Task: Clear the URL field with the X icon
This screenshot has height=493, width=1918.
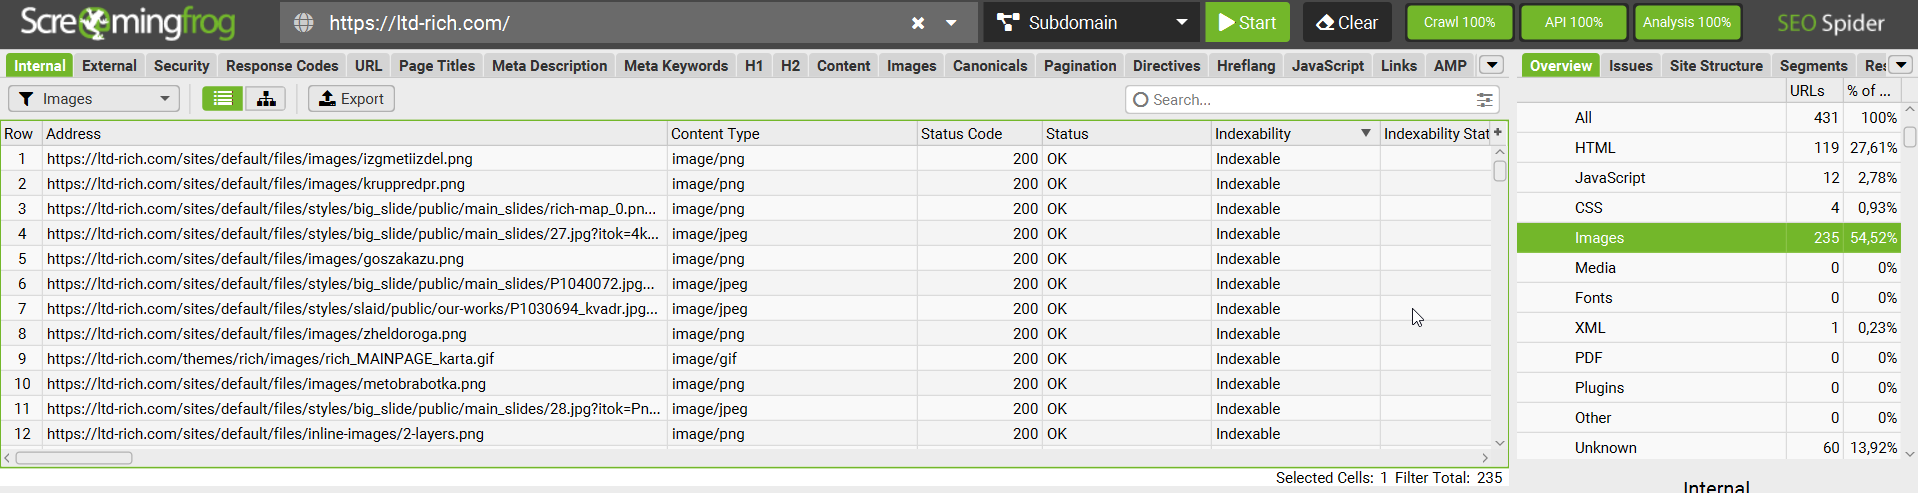Action: [917, 23]
